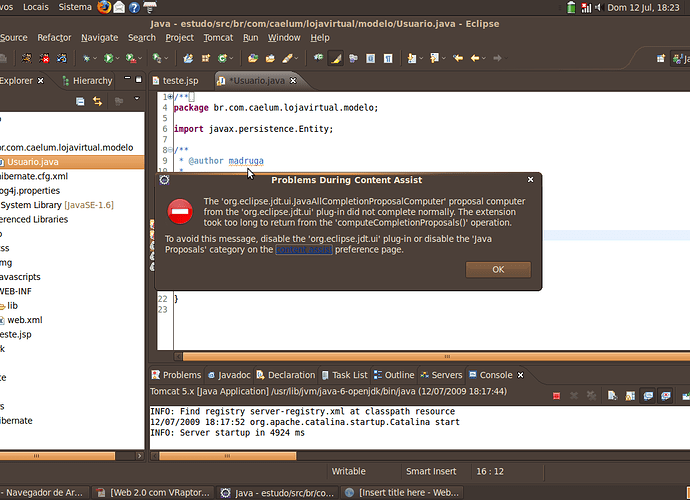This screenshot has height=500, width=690.
Task: Open New Java Class dropdown arrow
Action: tap(231, 59)
